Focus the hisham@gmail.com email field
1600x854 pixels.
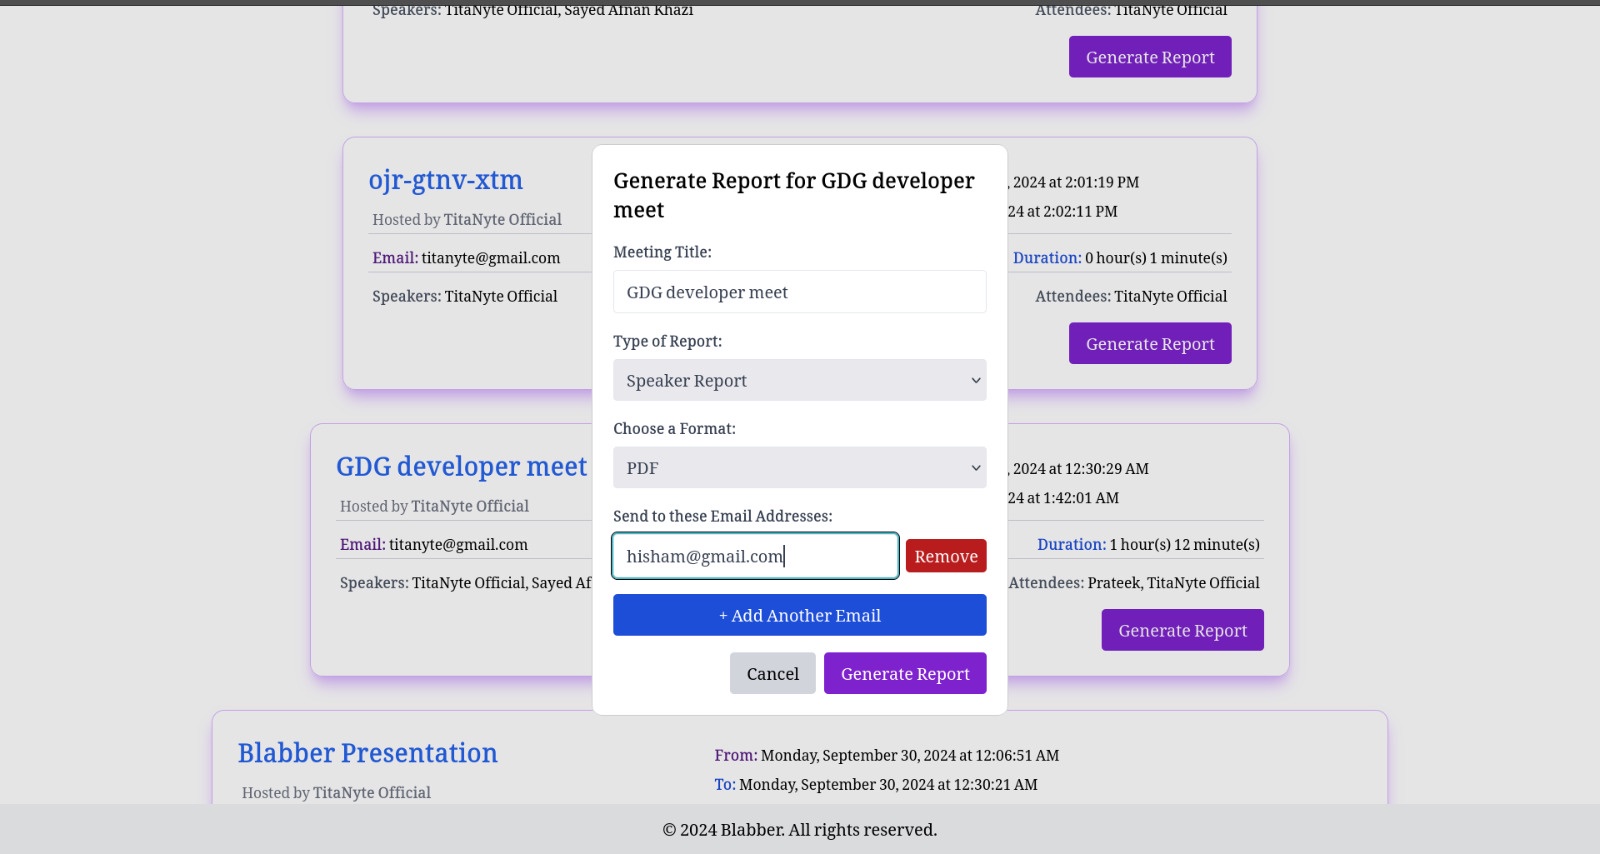click(x=755, y=556)
